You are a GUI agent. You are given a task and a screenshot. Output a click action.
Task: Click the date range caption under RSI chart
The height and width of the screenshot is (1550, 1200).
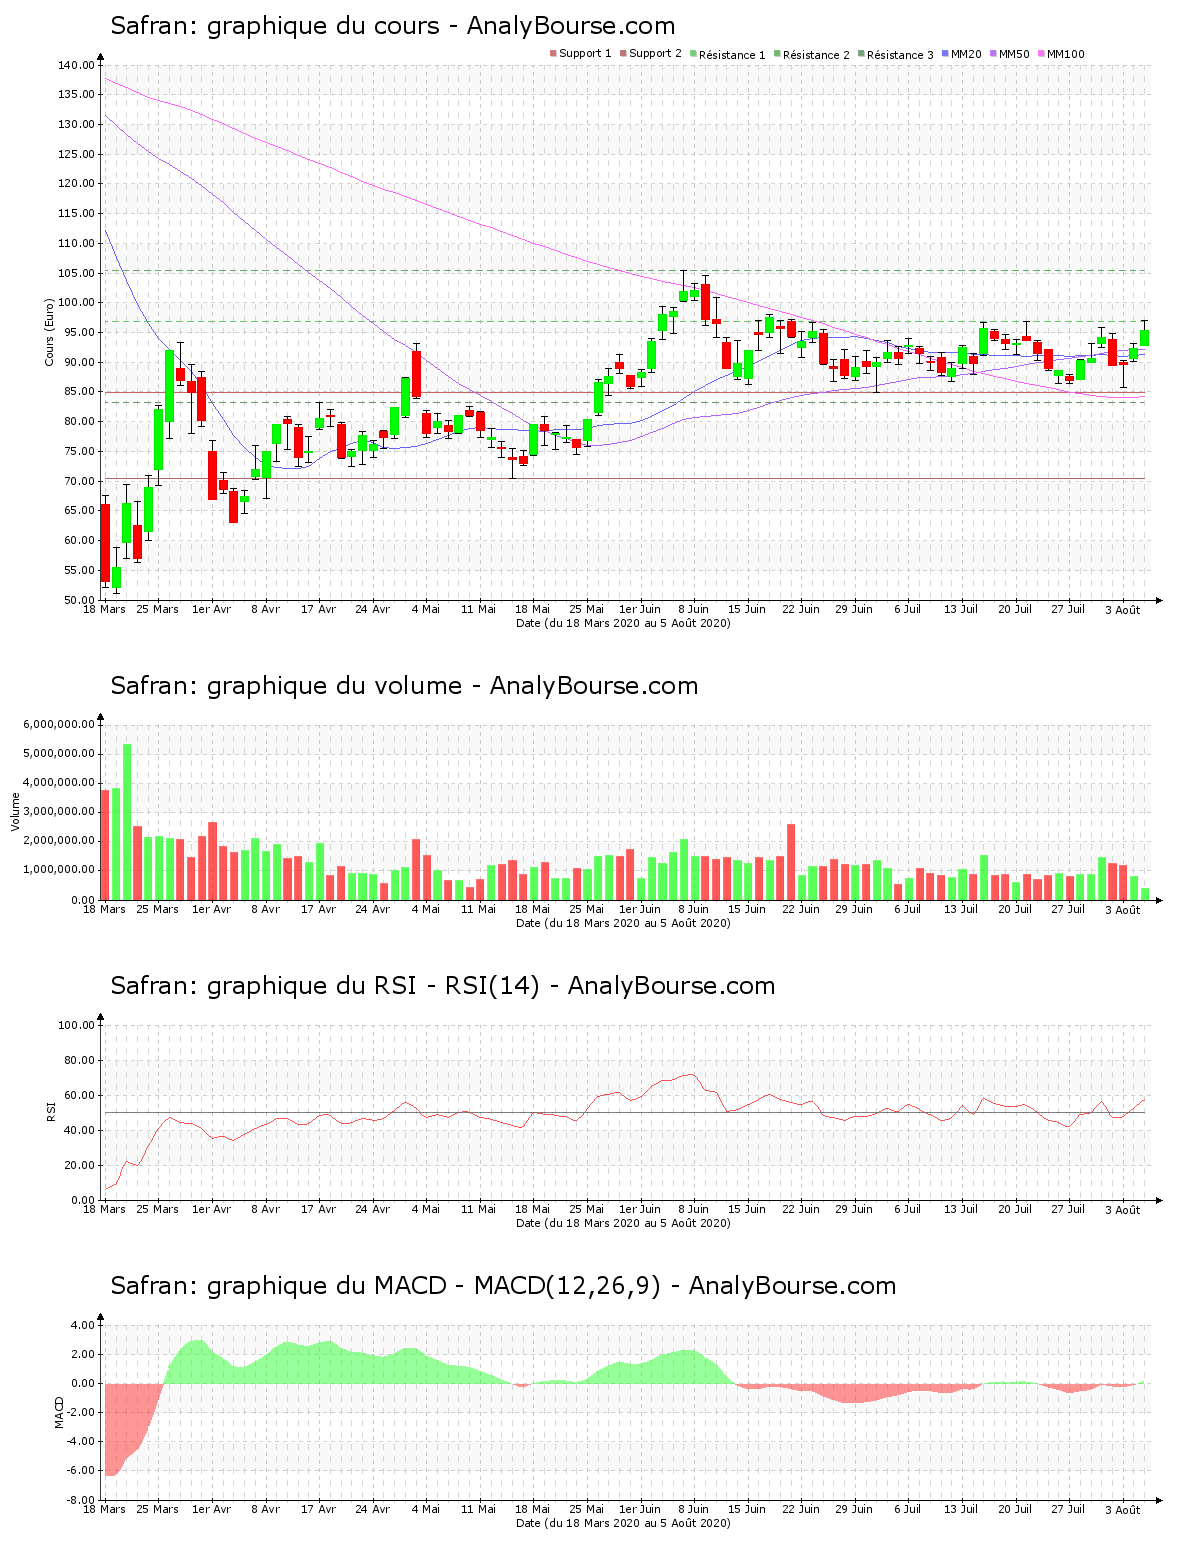(x=623, y=1223)
